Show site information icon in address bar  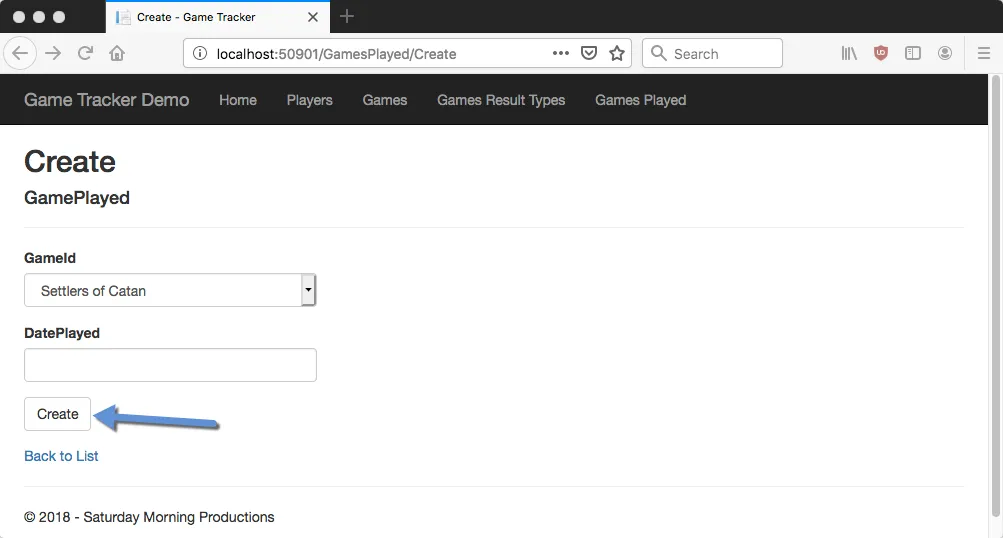[x=200, y=53]
